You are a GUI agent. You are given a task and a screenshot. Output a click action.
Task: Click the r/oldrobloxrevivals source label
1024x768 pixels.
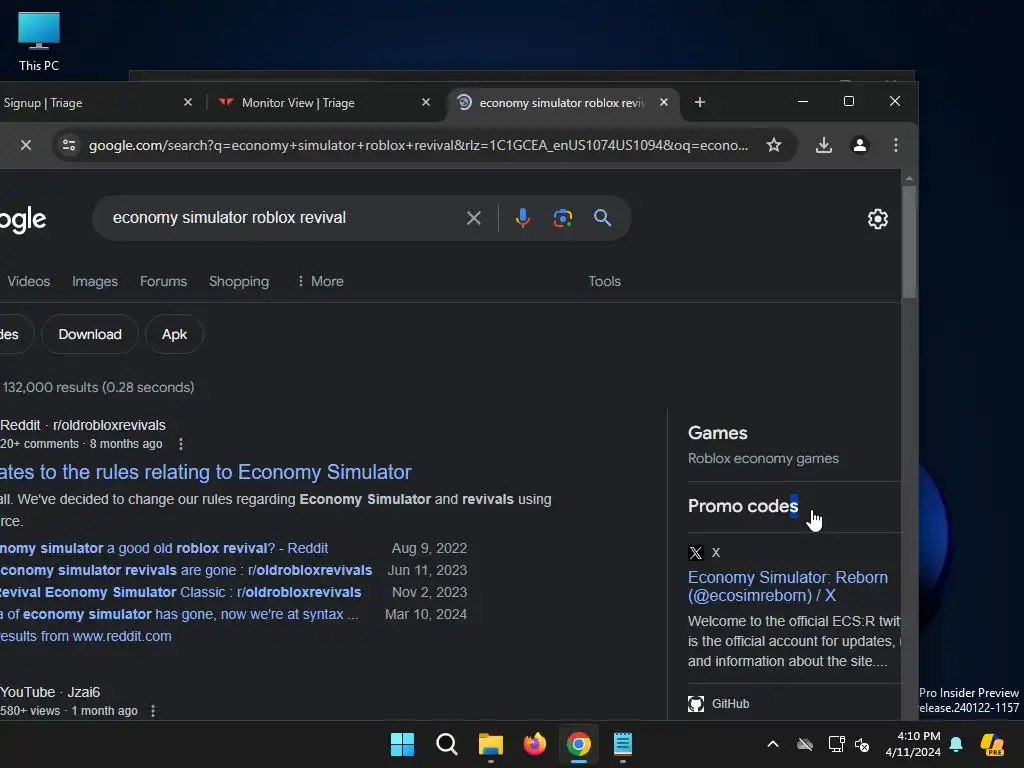(x=109, y=425)
